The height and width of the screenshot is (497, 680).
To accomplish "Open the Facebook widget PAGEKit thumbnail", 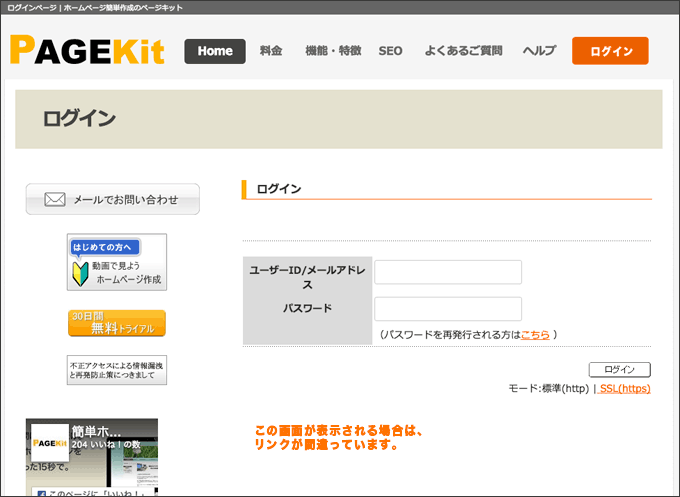I will (50, 443).
